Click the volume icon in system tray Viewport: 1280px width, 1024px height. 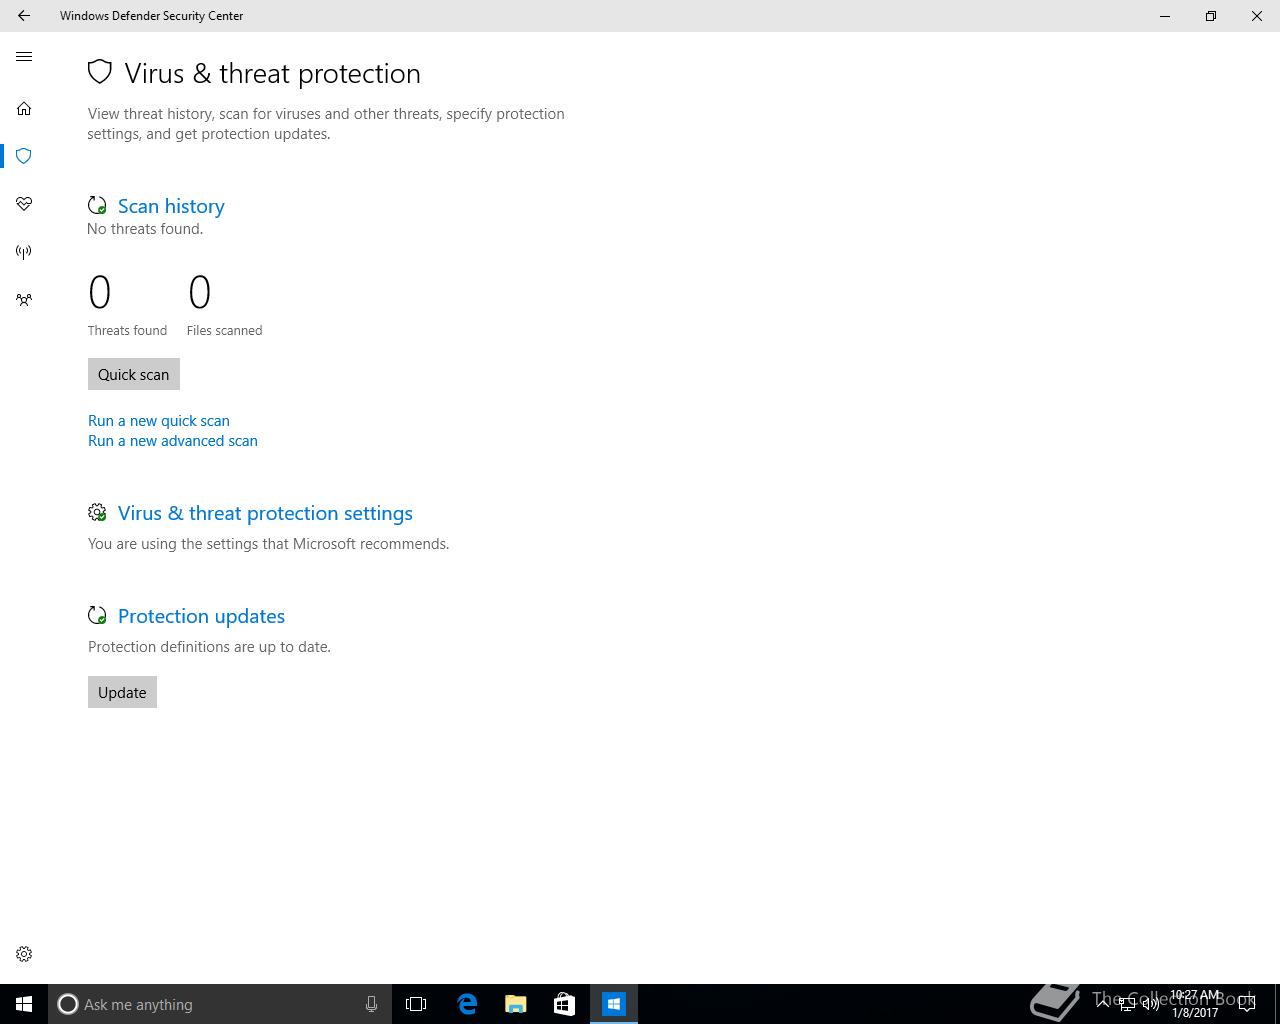pyautogui.click(x=1151, y=1004)
